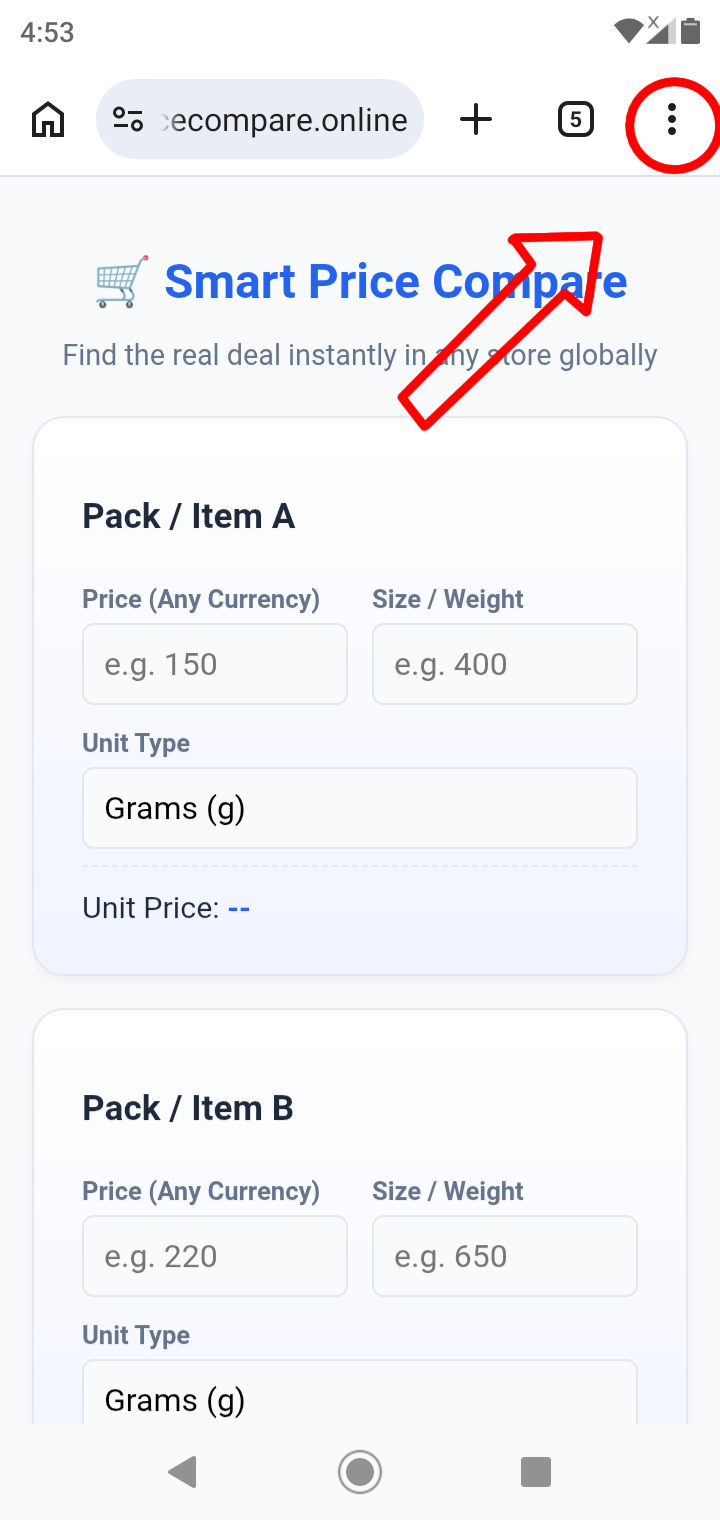The width and height of the screenshot is (720, 1520).
Task: Tap the Pack / Item A title
Action: (x=188, y=516)
